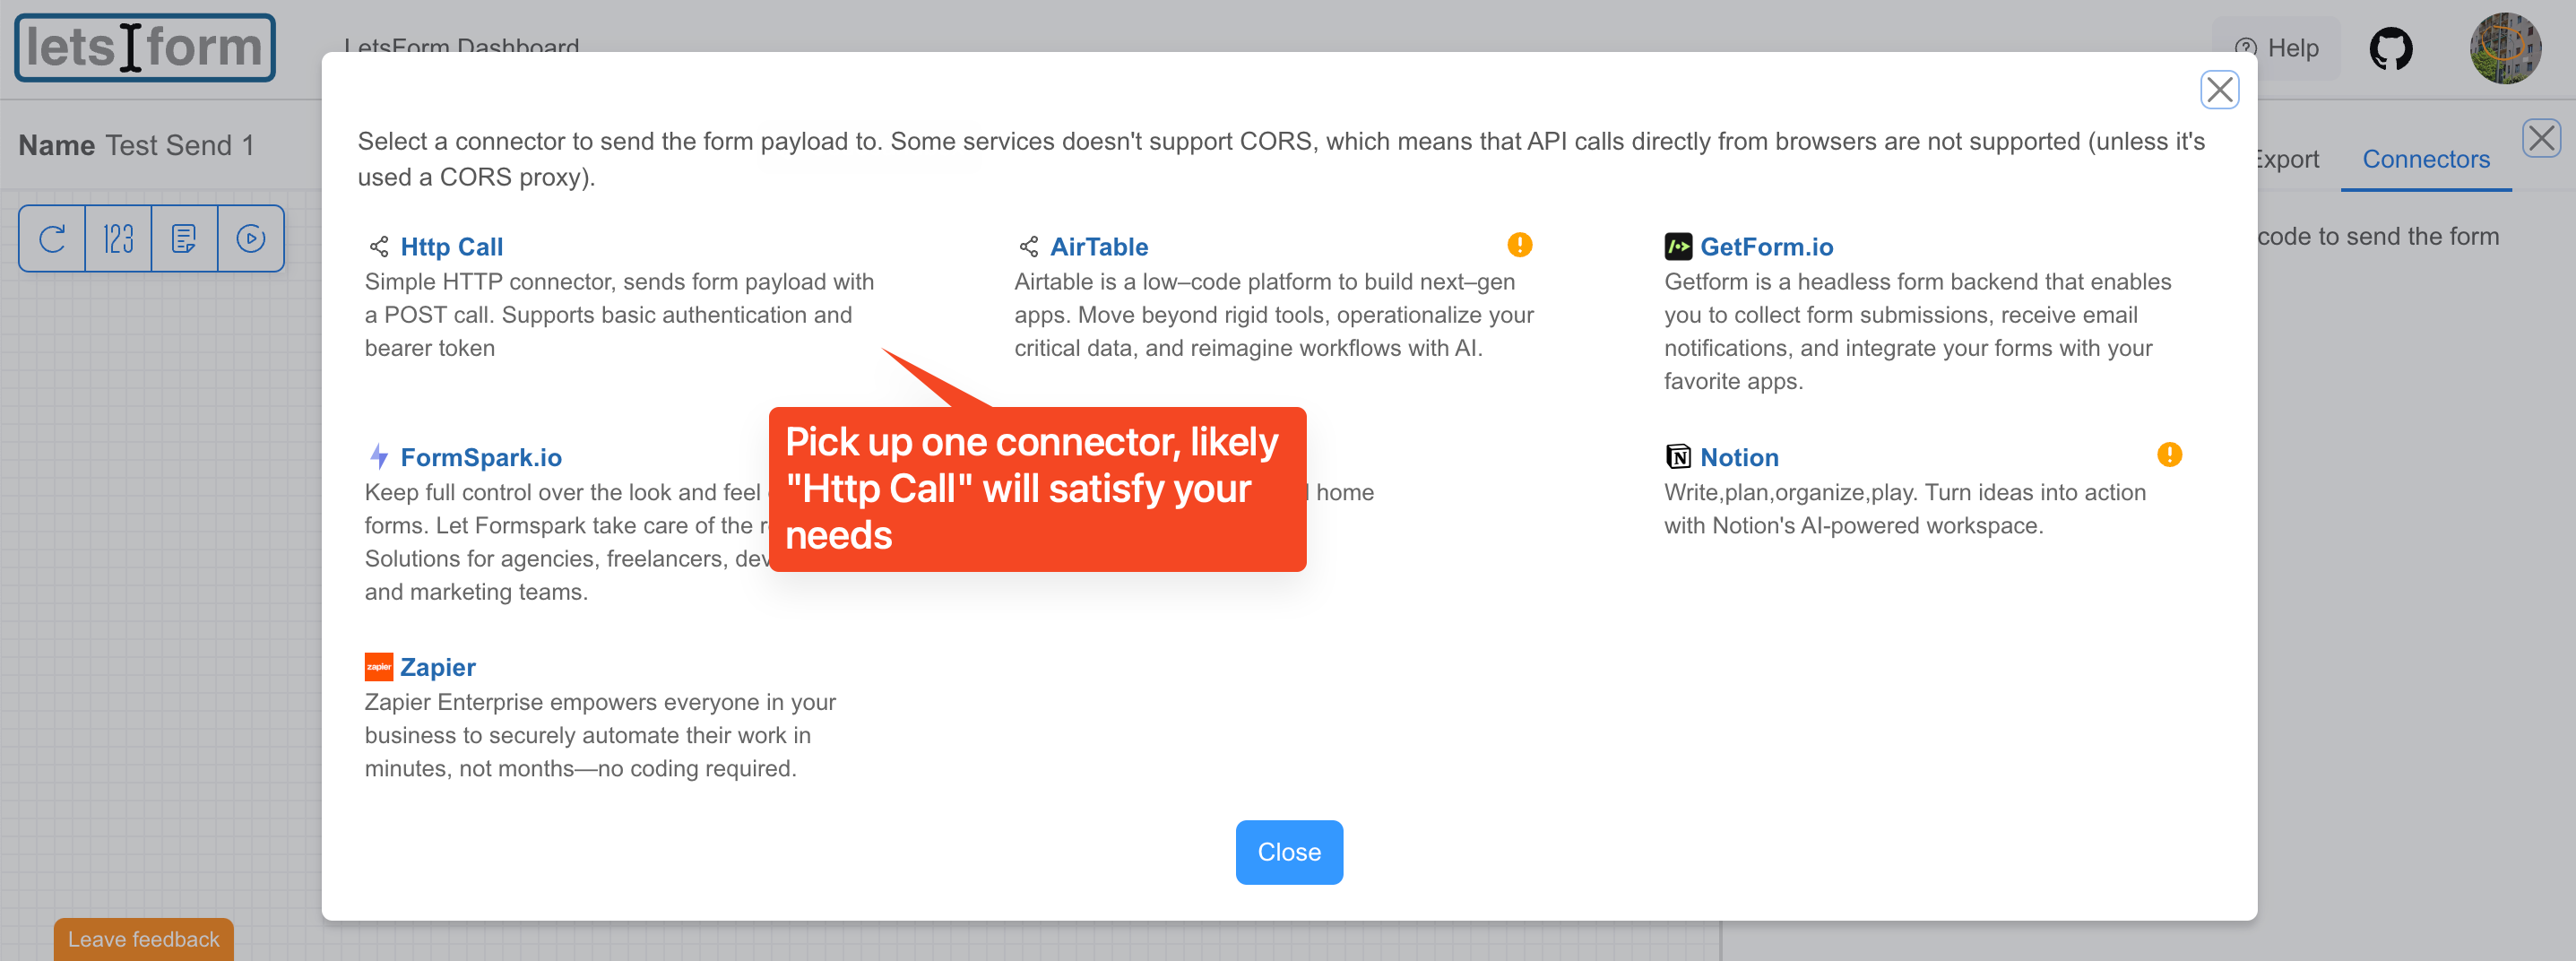Viewport: 2576px width, 961px height.
Task: Click the AirTable share icon
Action: click(1028, 246)
